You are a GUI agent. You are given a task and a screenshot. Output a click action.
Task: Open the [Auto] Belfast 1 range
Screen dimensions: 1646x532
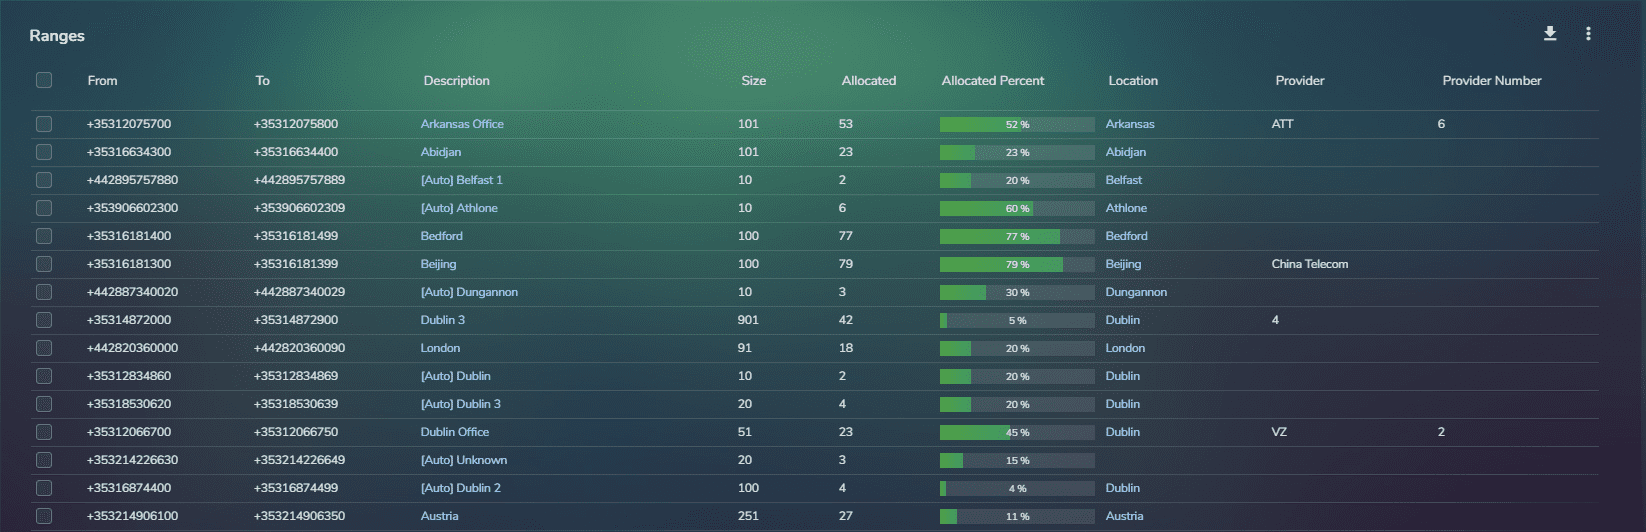click(461, 180)
